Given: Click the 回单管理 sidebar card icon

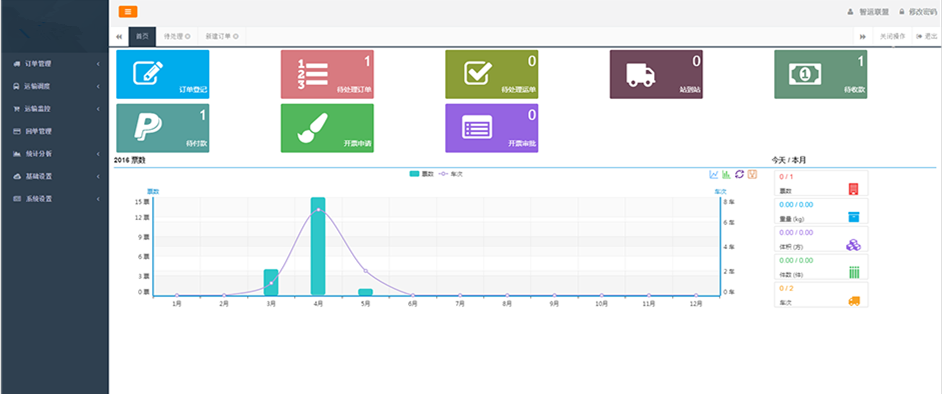Looking at the screenshot, I should [x=17, y=131].
